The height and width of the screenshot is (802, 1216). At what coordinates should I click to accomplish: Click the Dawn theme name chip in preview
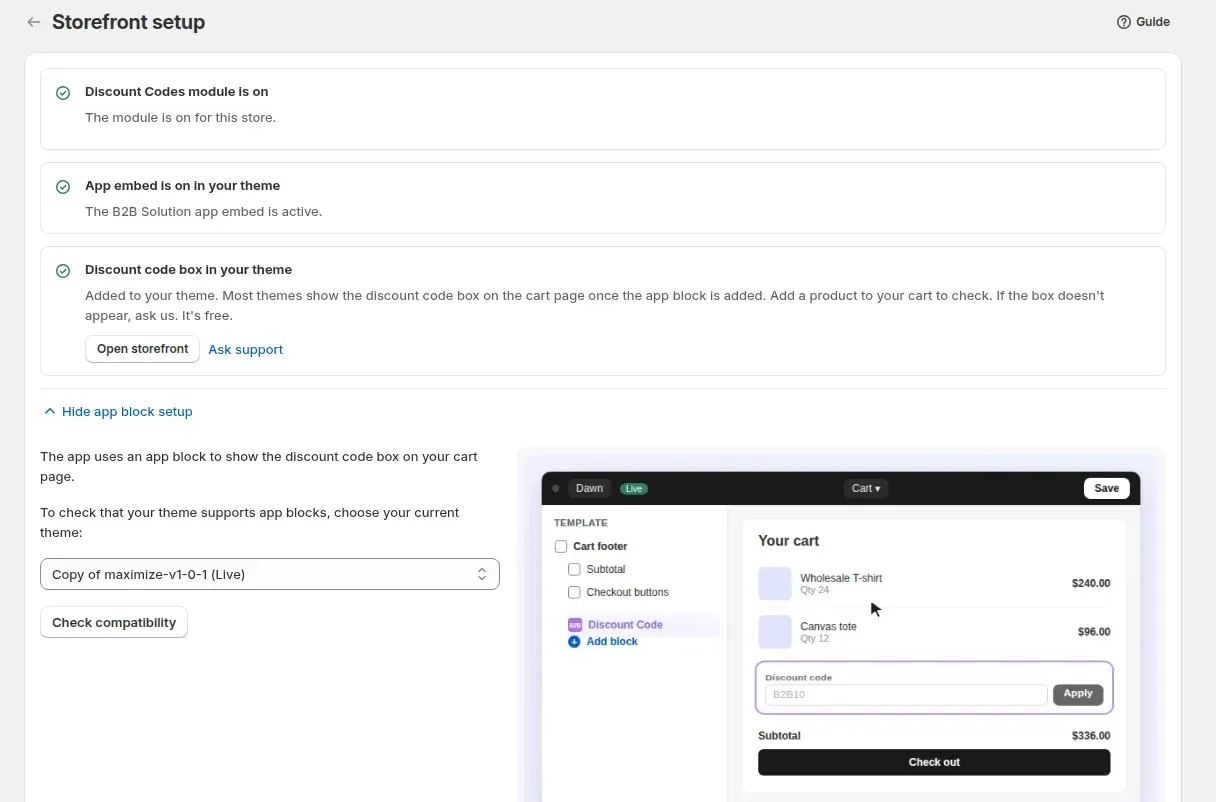pos(589,489)
